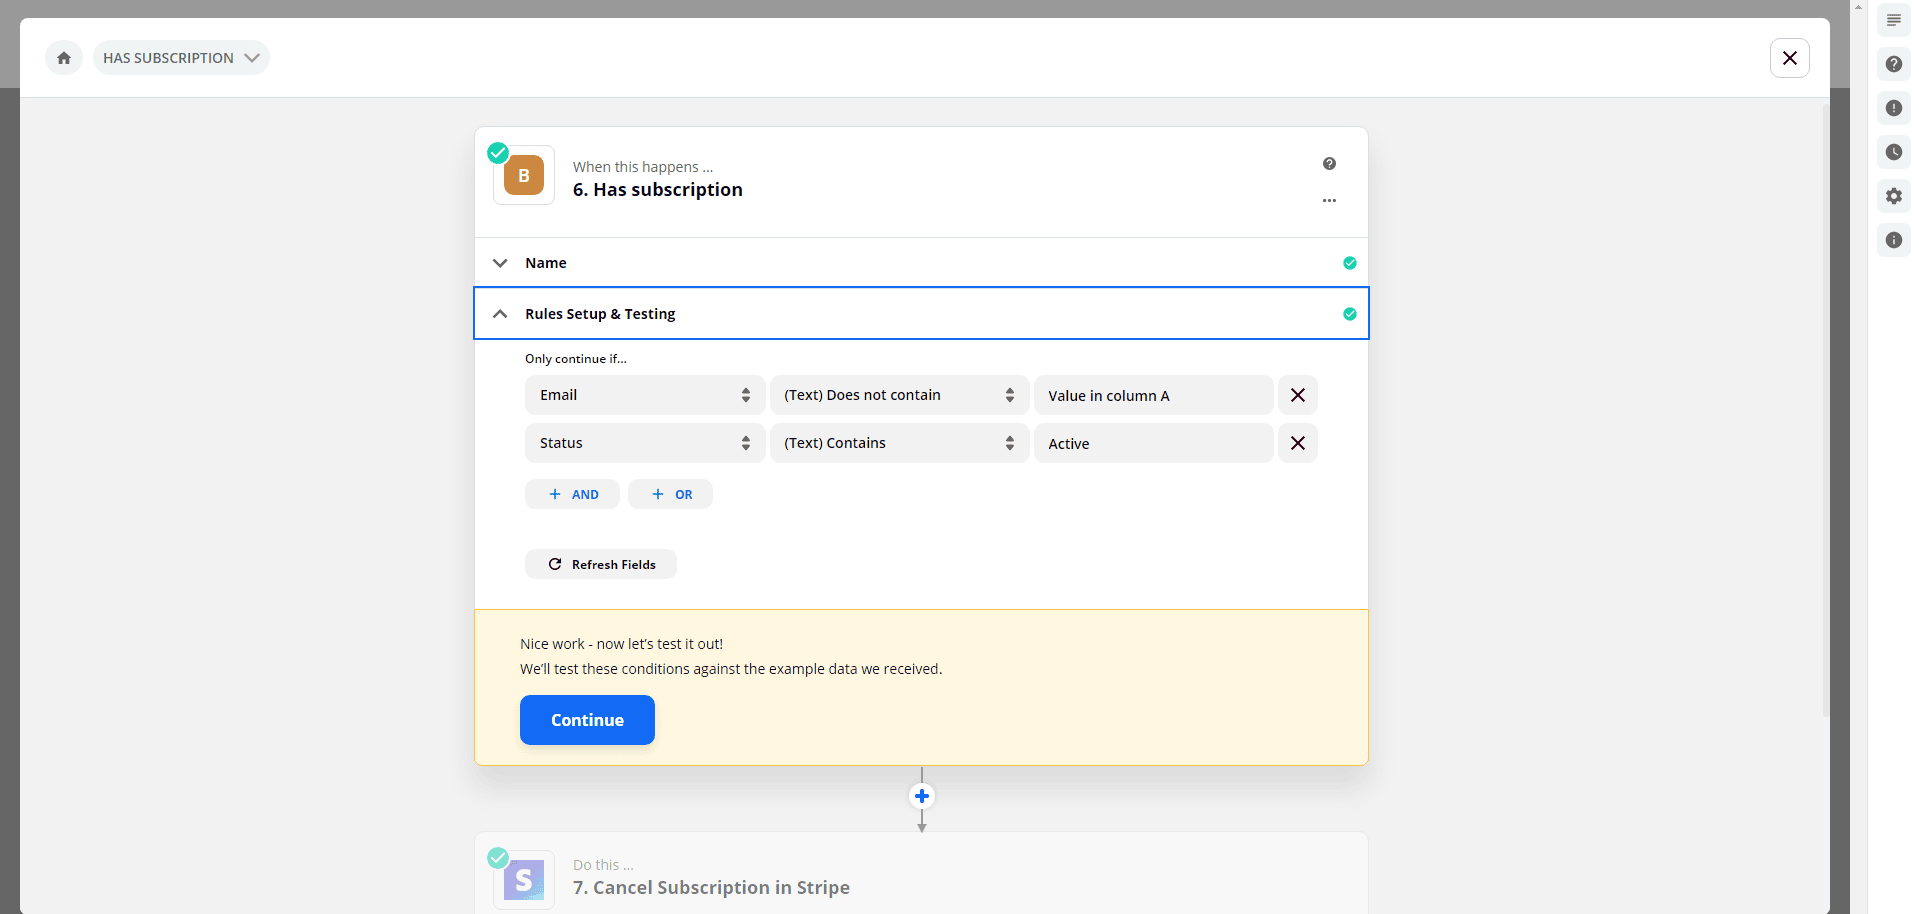Image resolution: width=1919 pixels, height=914 pixels.
Task: Close the editor with the X button
Action: (1790, 58)
